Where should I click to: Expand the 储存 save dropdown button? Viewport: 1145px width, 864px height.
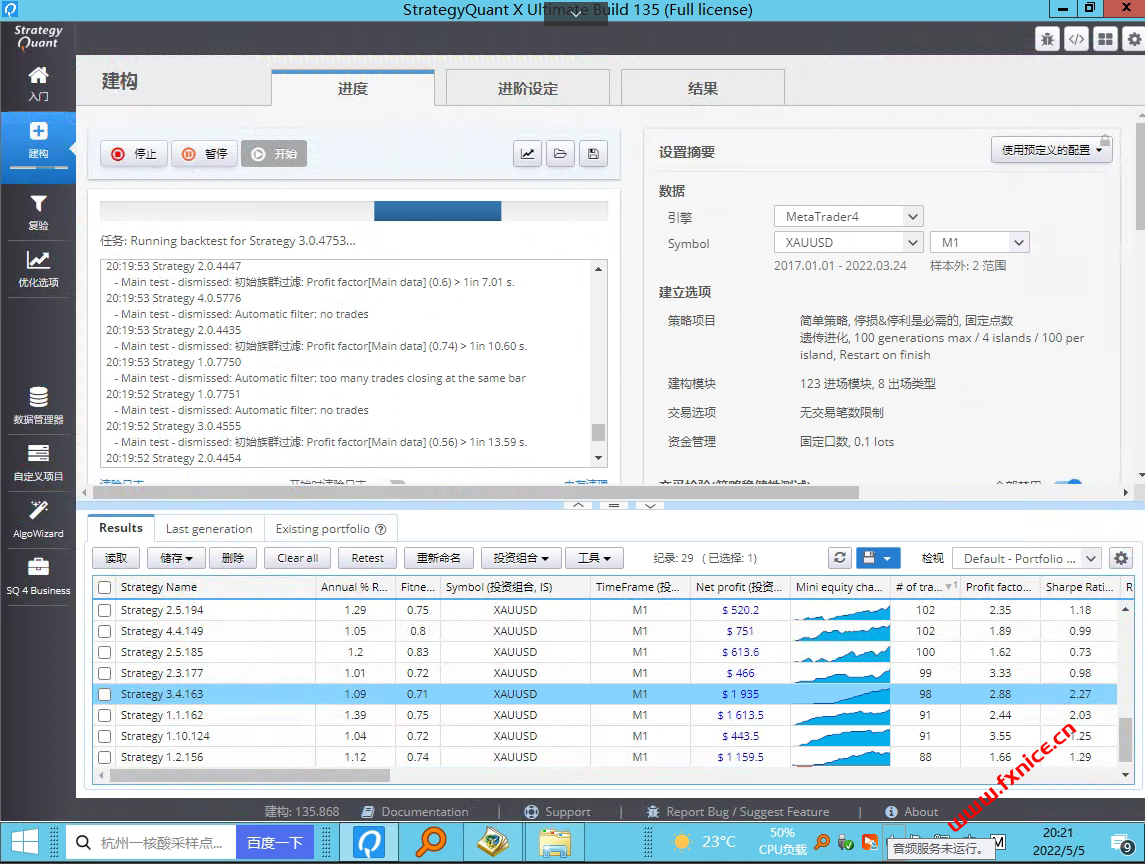[x=176, y=558]
